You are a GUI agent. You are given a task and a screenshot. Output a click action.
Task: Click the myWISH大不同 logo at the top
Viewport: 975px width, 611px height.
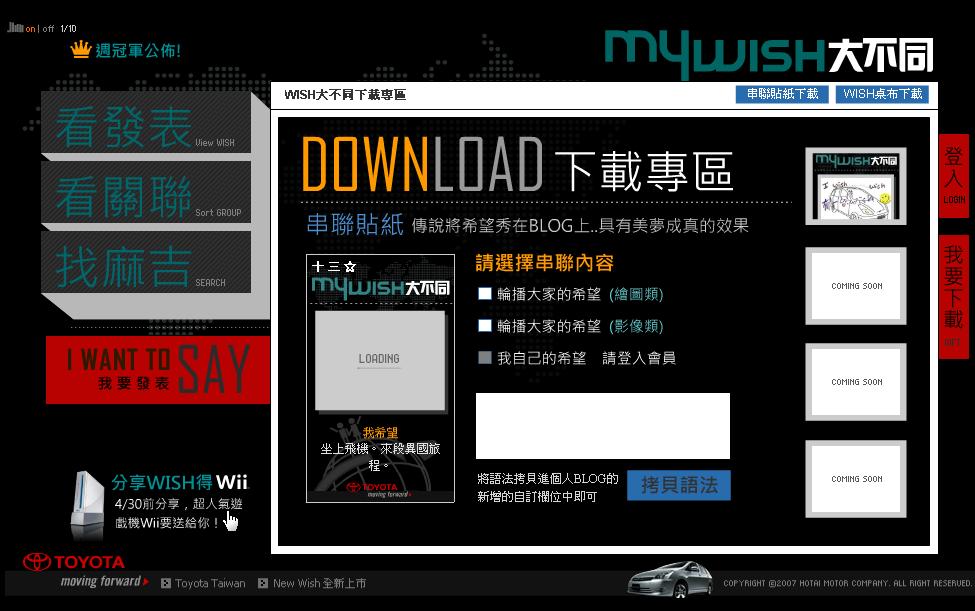pyautogui.click(x=769, y=53)
